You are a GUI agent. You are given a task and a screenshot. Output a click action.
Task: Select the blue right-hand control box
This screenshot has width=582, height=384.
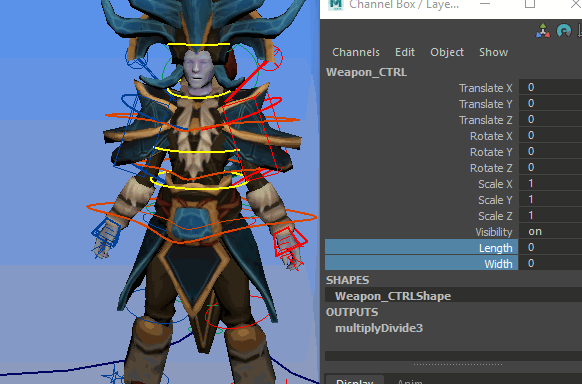click(106, 233)
